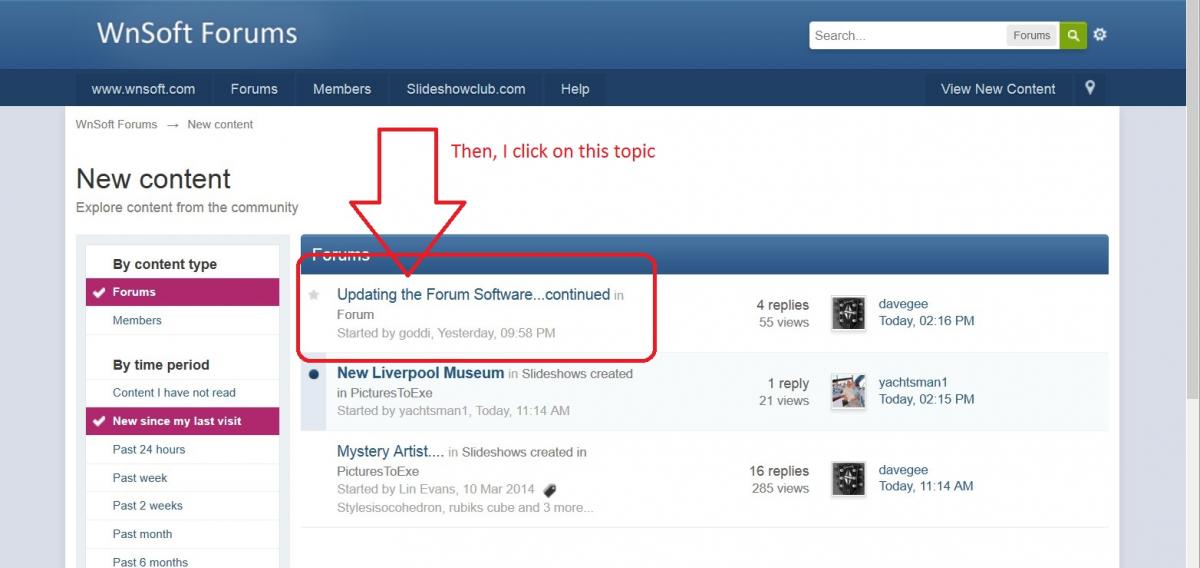Click New content breadcrumb entry
The width and height of the screenshot is (1200, 568).
coord(220,124)
